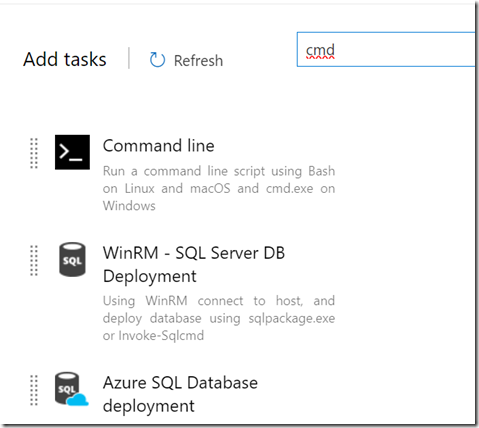Click the Command line task description text
The height and width of the screenshot is (428, 479).
pyautogui.click(x=219, y=188)
